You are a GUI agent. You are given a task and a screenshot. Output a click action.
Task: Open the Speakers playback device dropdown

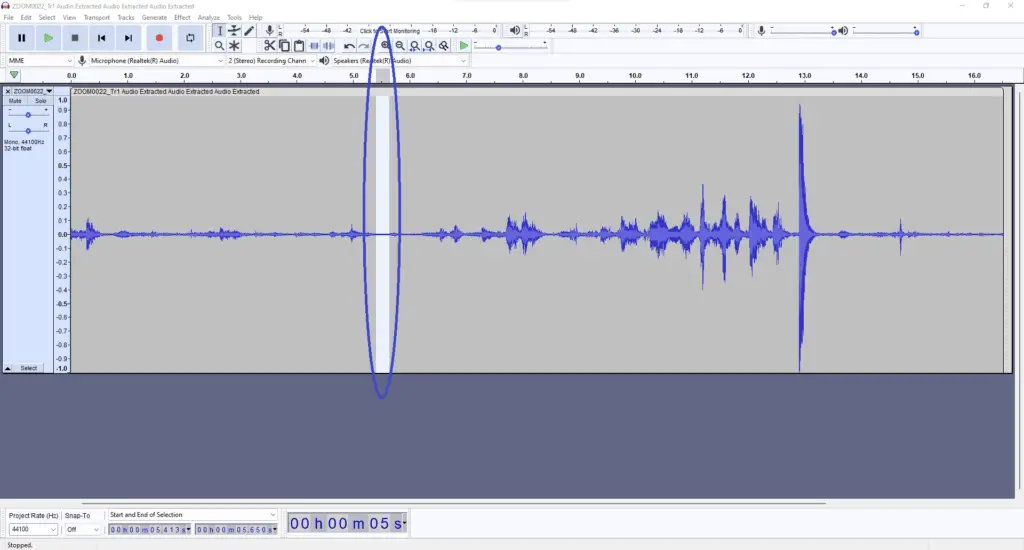pyautogui.click(x=399, y=61)
